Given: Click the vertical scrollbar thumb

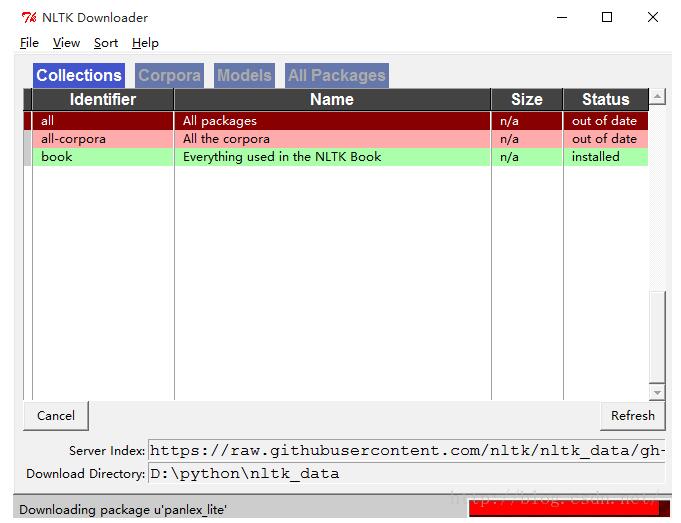Looking at the screenshot, I should coord(657,338).
